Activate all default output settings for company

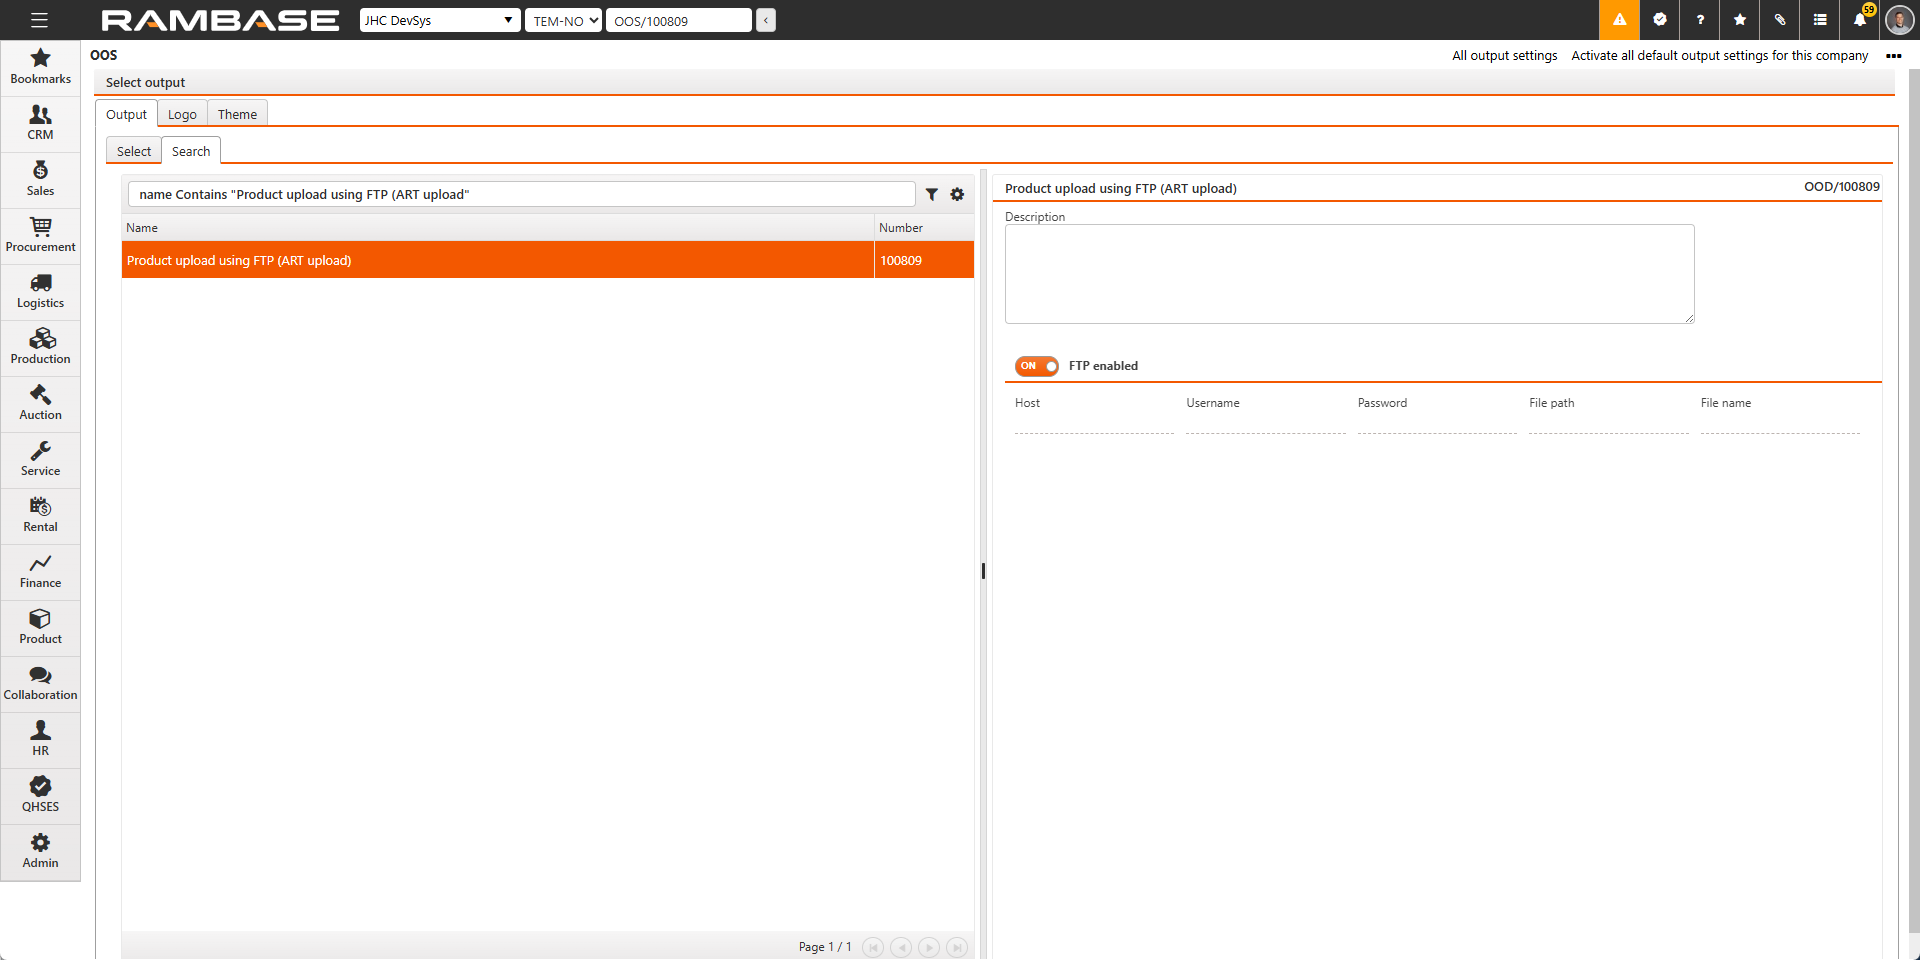pos(1719,56)
